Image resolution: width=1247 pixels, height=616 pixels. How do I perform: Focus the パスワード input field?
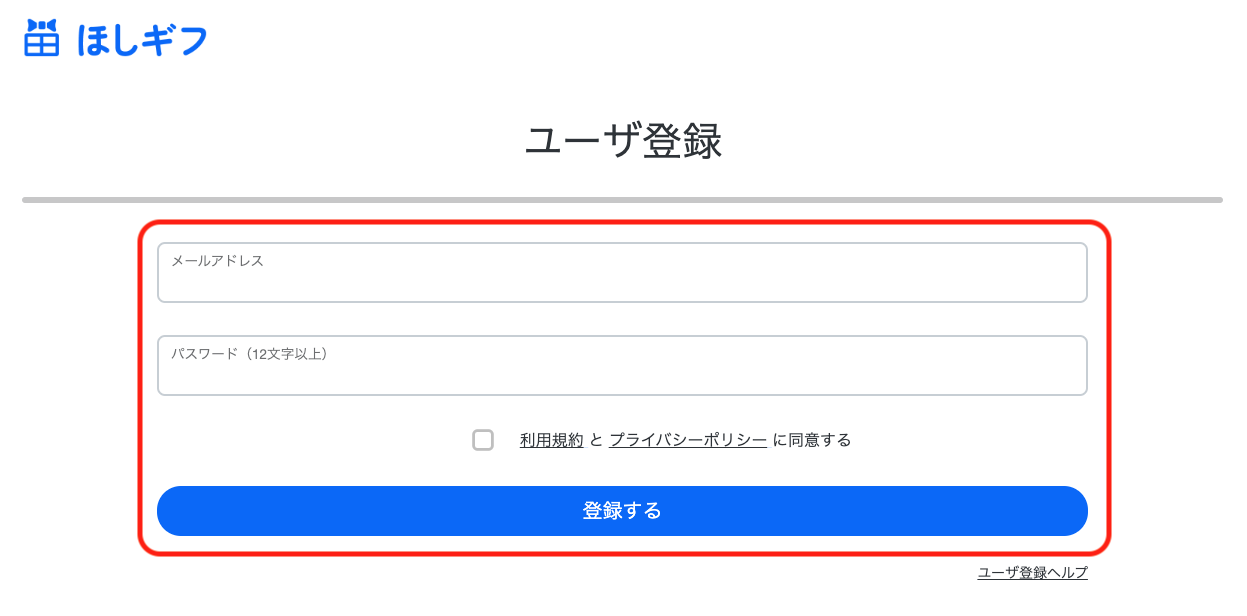coord(622,372)
